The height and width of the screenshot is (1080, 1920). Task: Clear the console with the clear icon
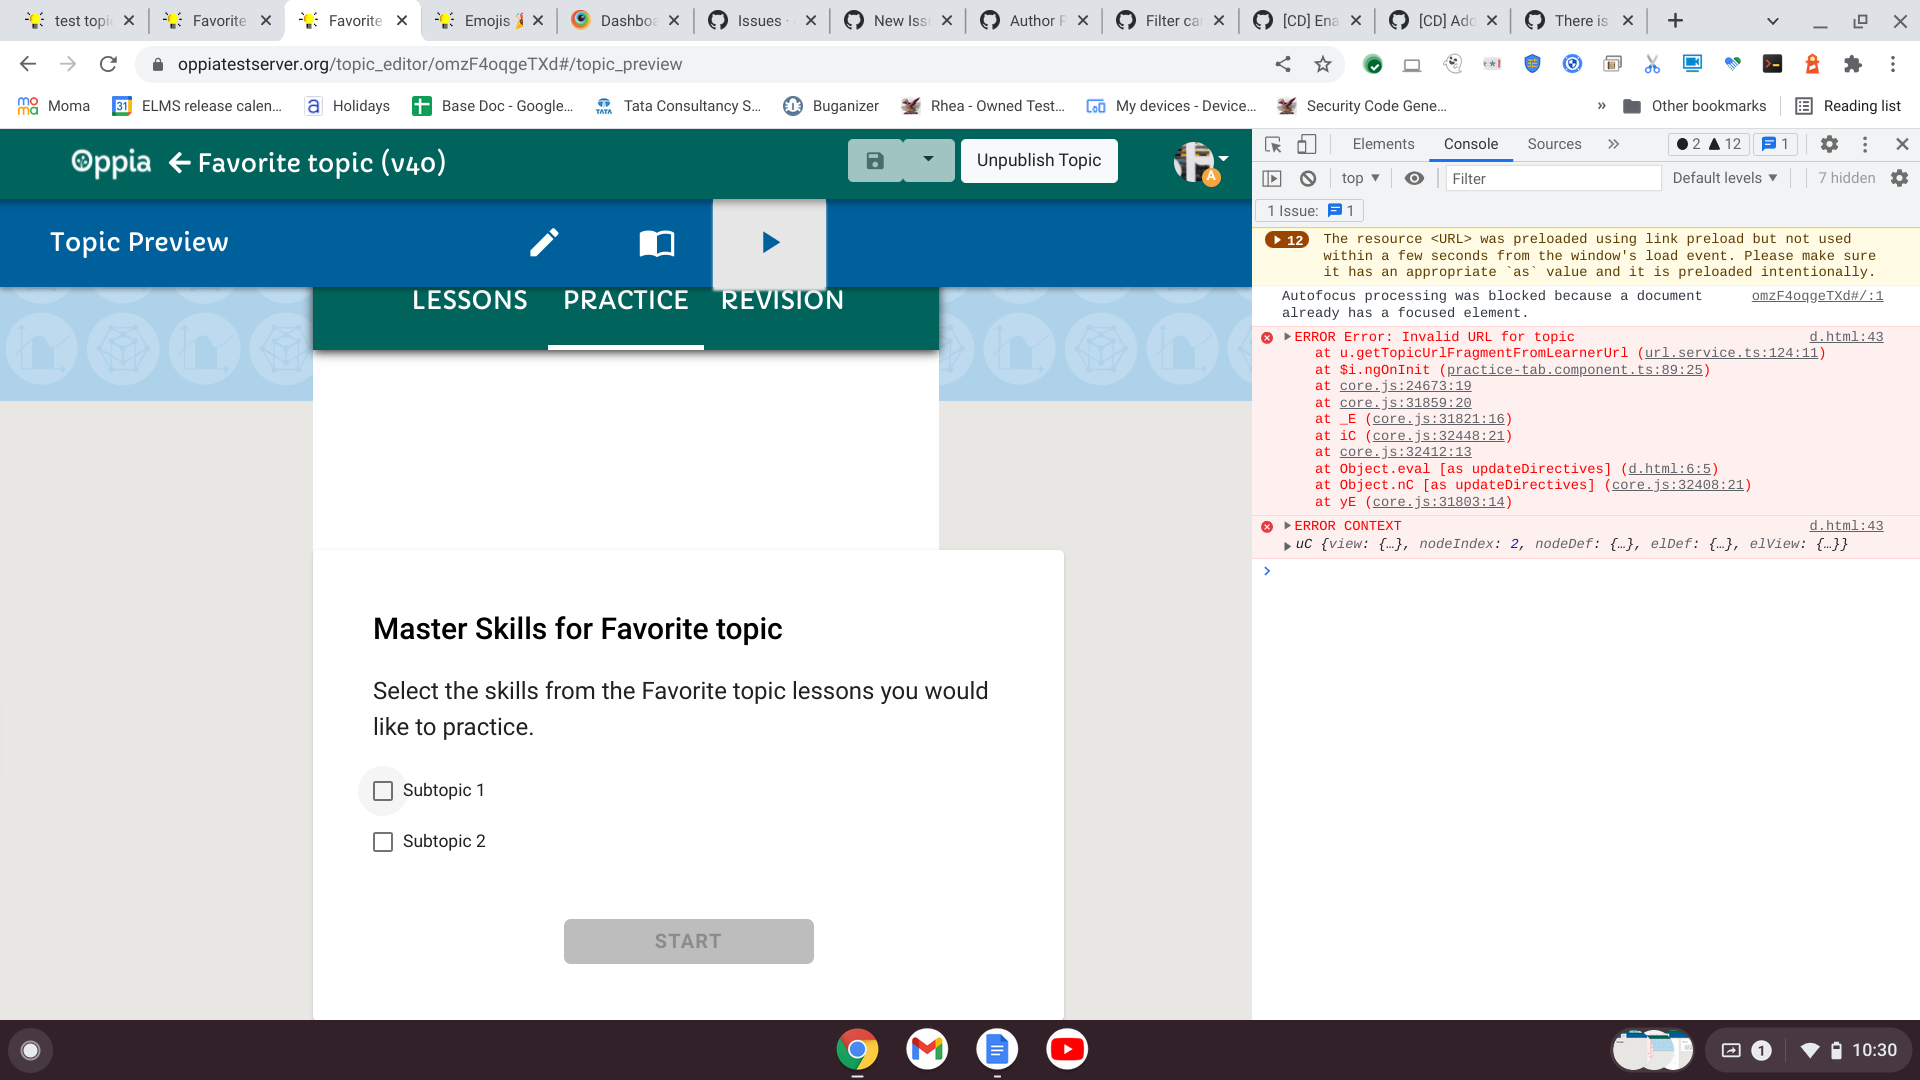[1308, 178]
